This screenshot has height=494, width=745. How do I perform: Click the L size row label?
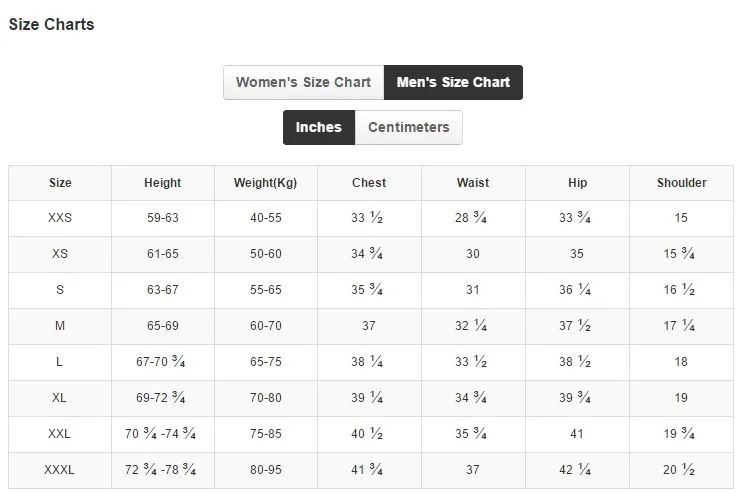point(60,362)
